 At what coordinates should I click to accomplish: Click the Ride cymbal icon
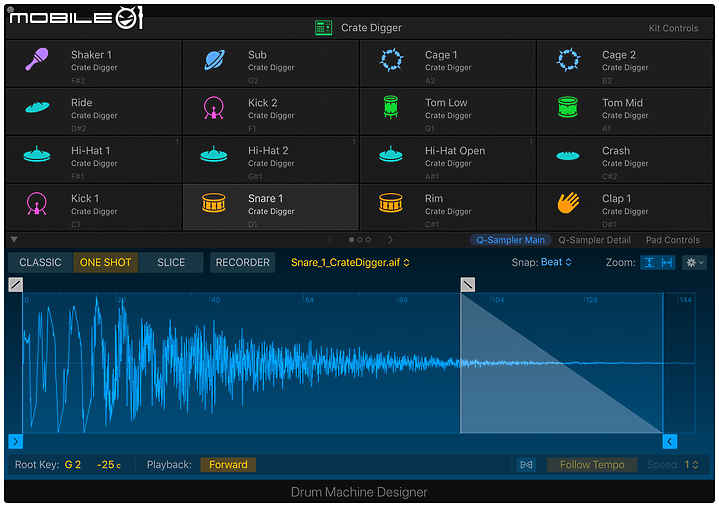pyautogui.click(x=37, y=107)
